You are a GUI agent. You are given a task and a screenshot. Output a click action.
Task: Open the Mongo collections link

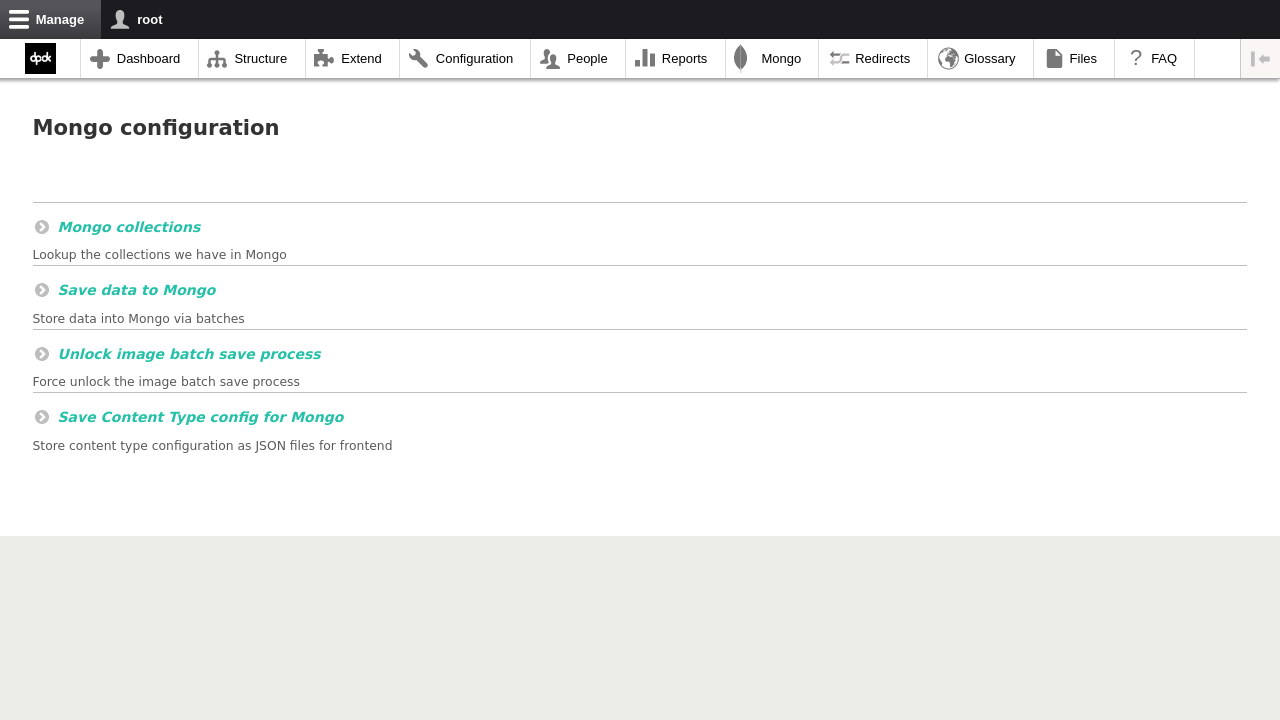click(x=129, y=227)
